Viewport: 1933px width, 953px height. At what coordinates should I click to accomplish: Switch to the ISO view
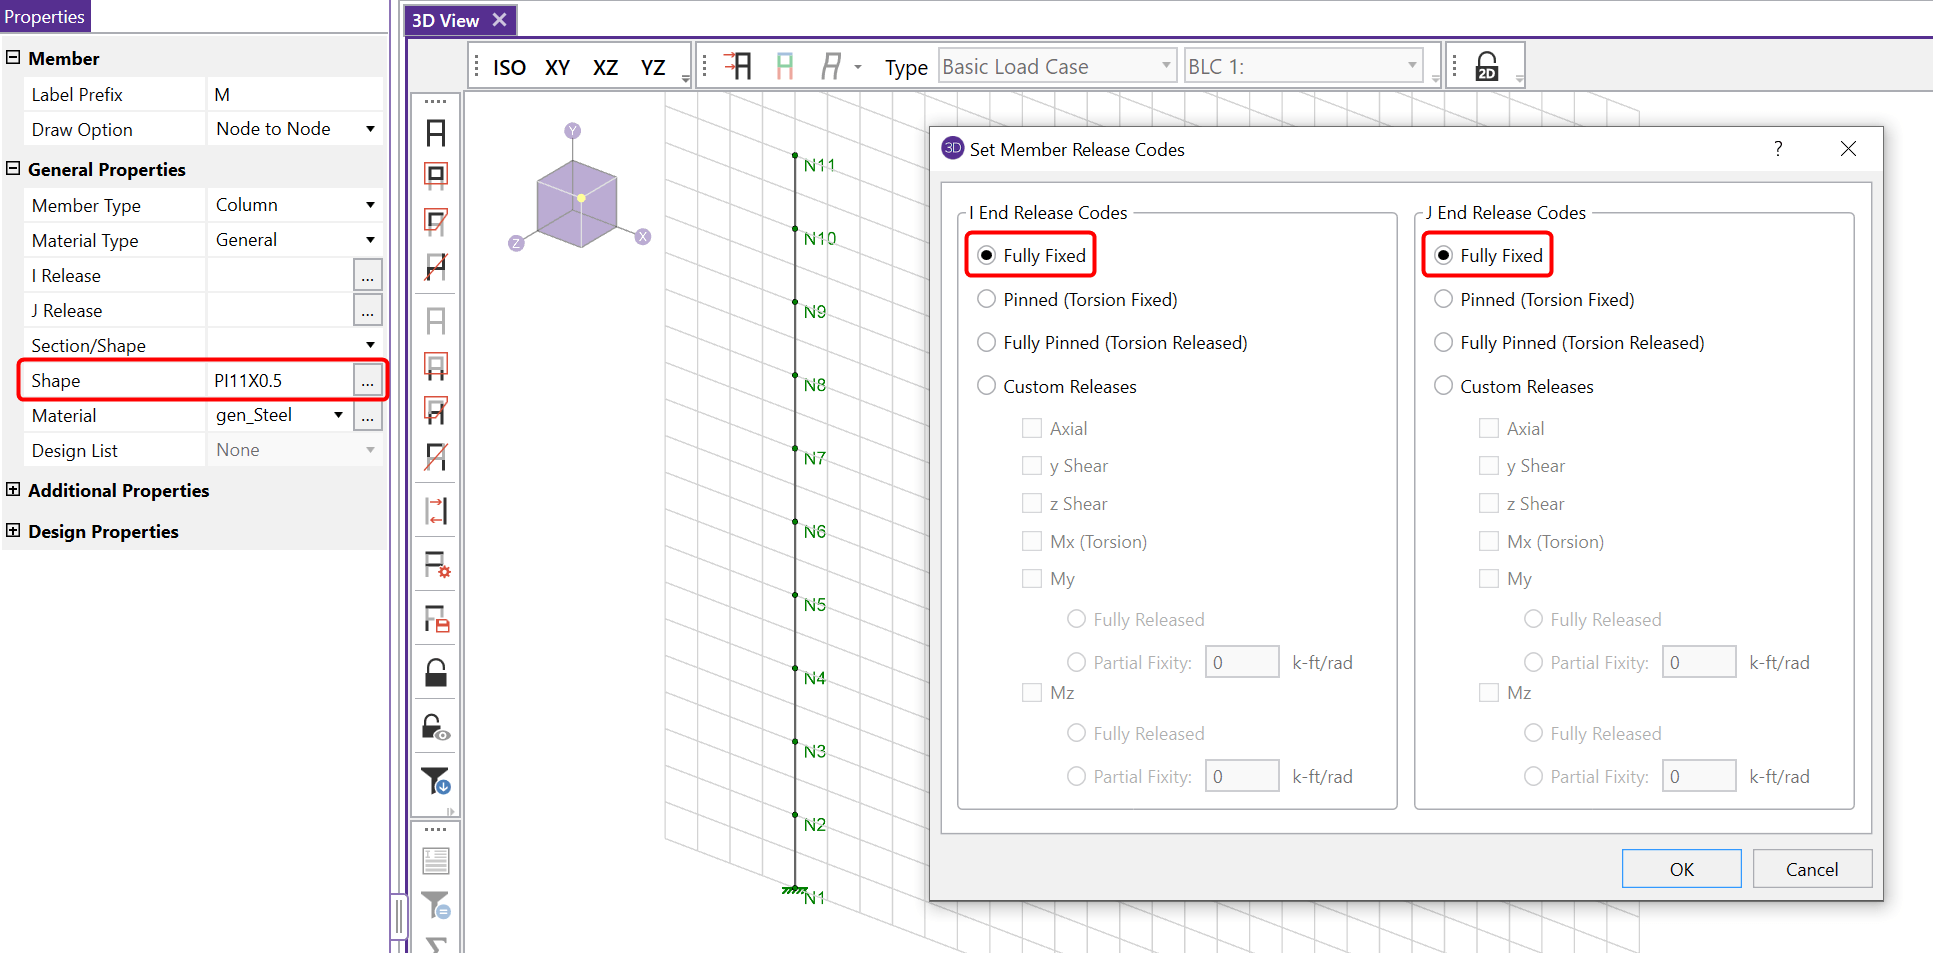click(509, 67)
